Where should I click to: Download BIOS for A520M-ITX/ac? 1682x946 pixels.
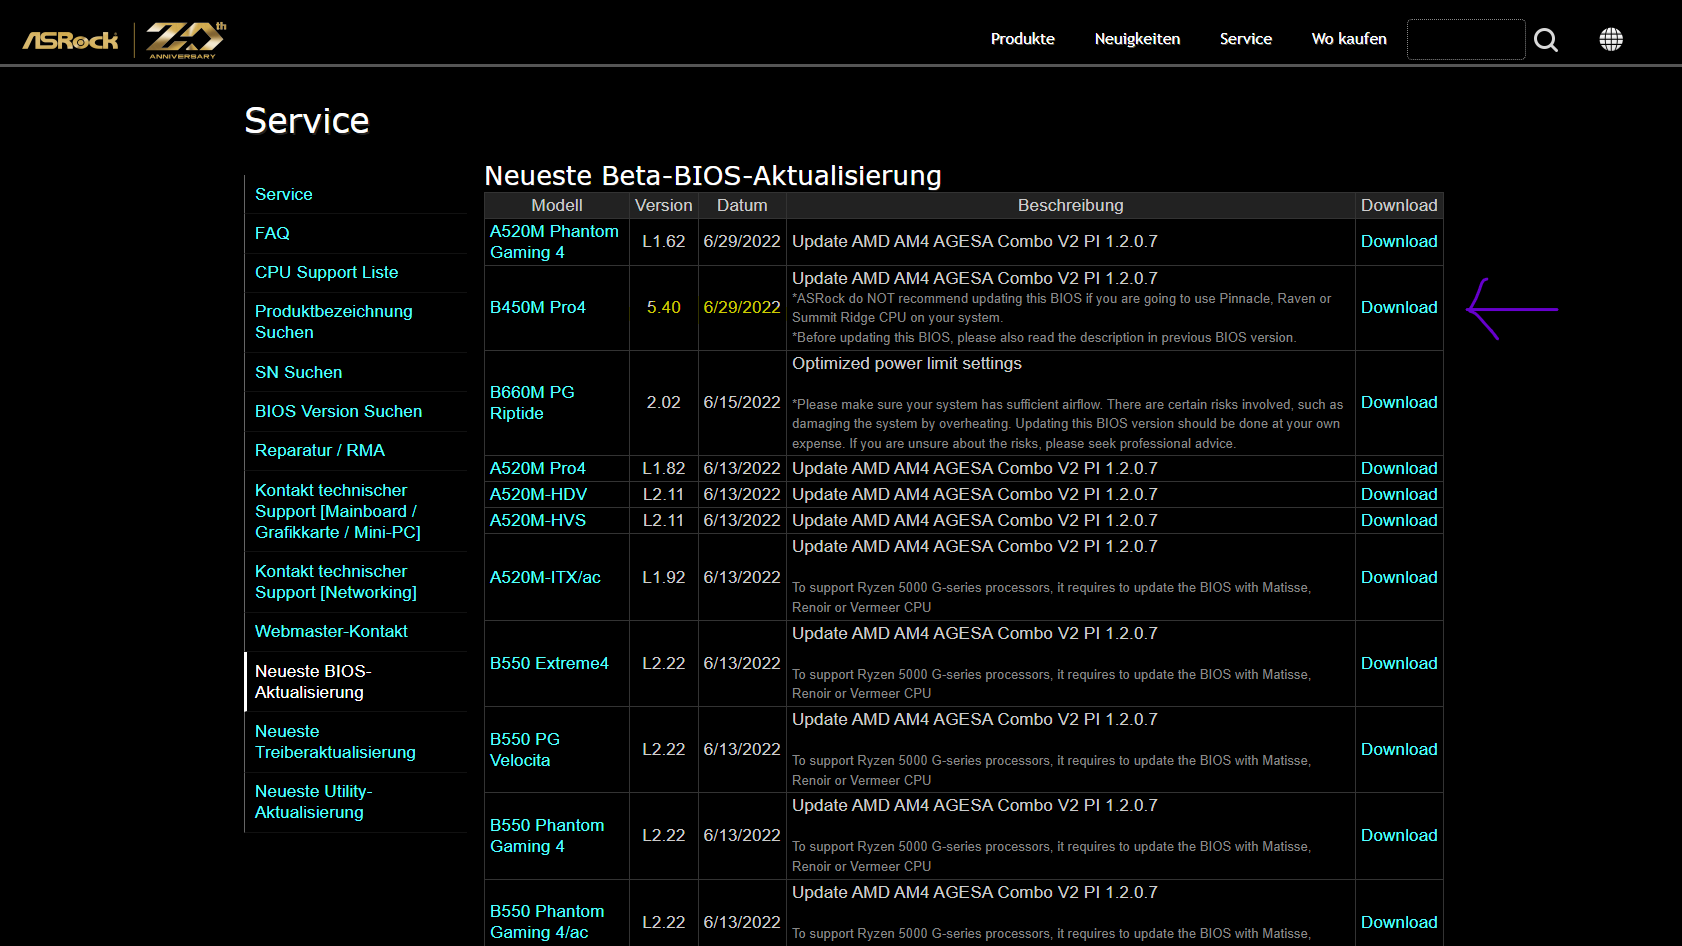1399,577
